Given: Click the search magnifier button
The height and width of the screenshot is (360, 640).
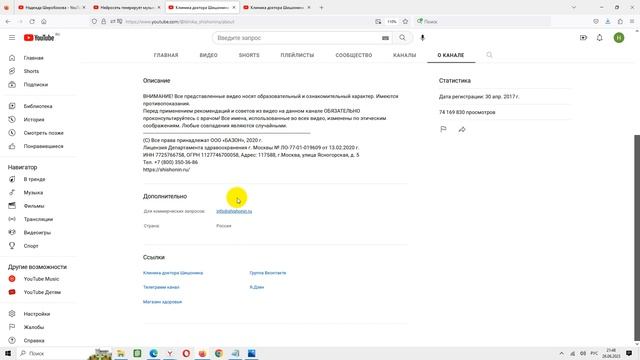Looking at the screenshot, I should (402, 38).
